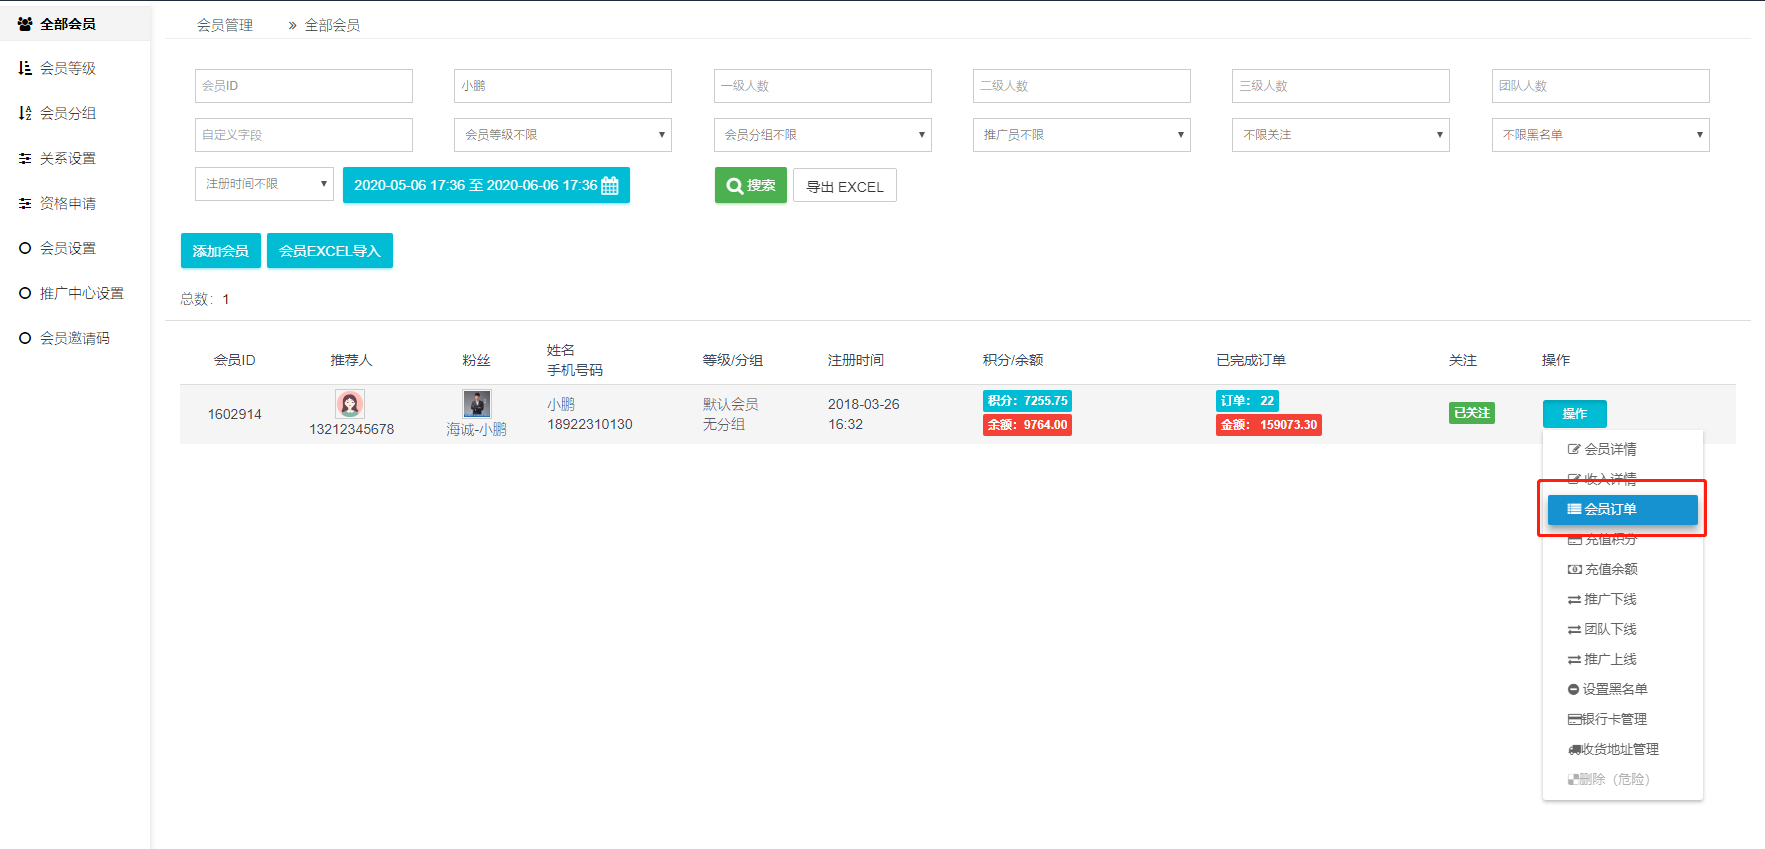Click member ID 1602914 cell
Screen dimensions: 1765x849
click(x=235, y=414)
